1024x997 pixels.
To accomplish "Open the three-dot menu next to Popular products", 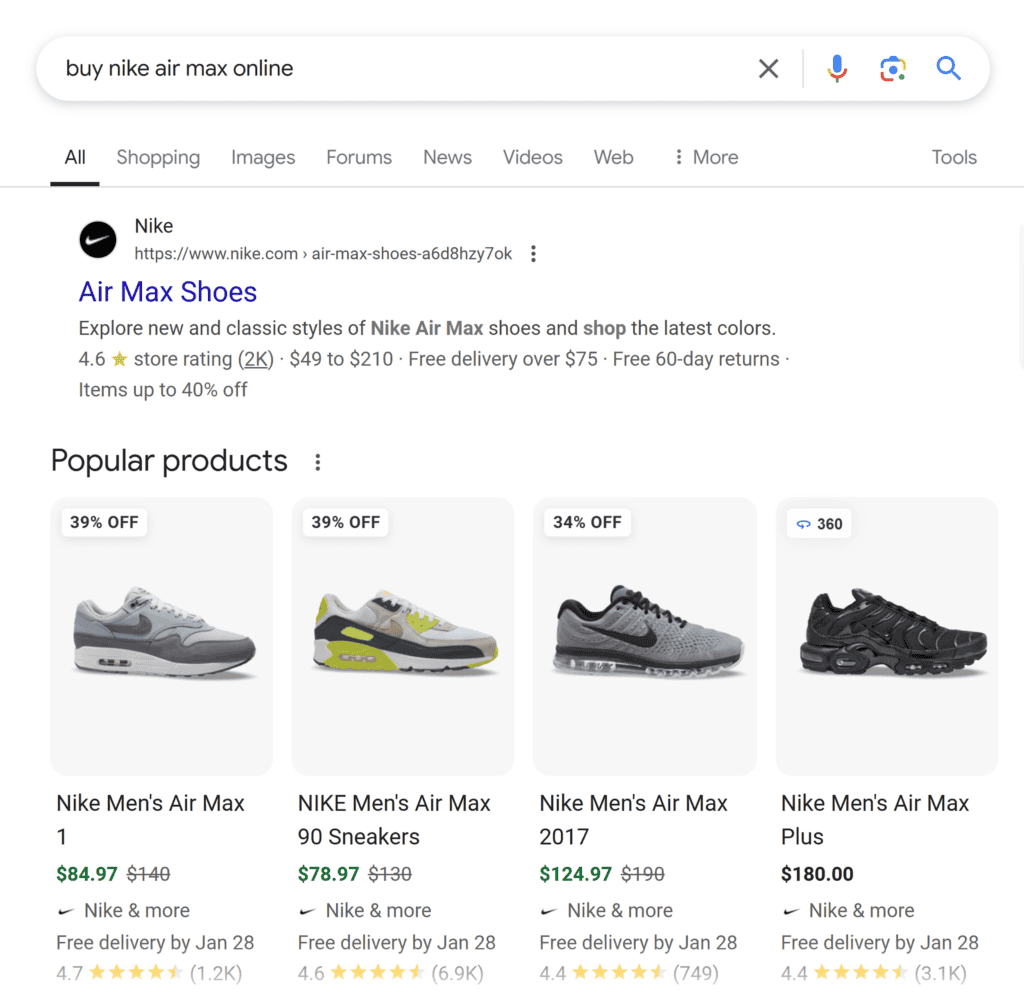I will click(x=317, y=461).
